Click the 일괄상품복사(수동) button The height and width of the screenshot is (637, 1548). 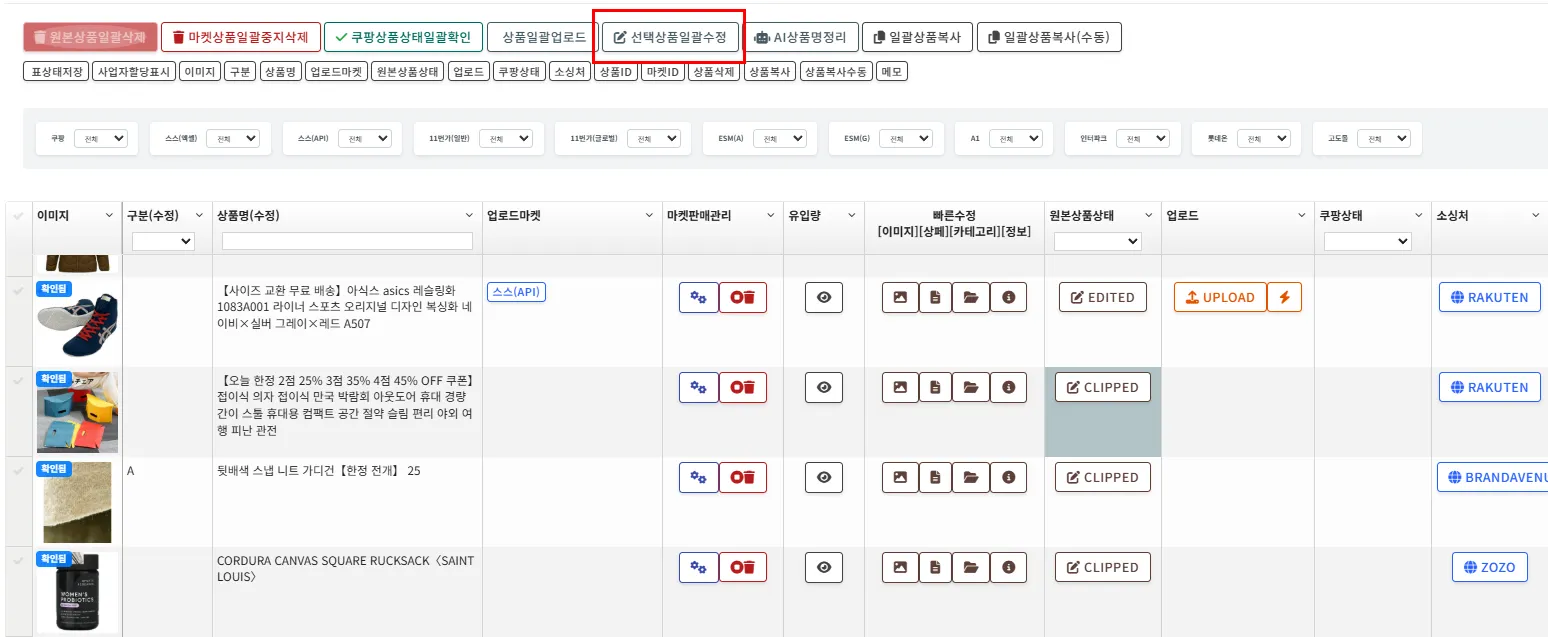[1049, 37]
